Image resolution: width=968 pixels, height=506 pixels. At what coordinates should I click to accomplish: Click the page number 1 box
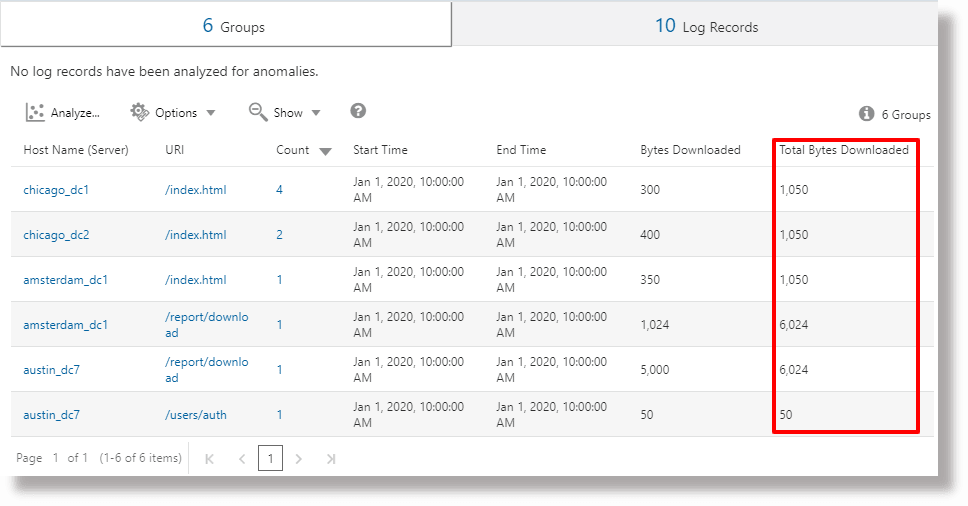point(270,459)
